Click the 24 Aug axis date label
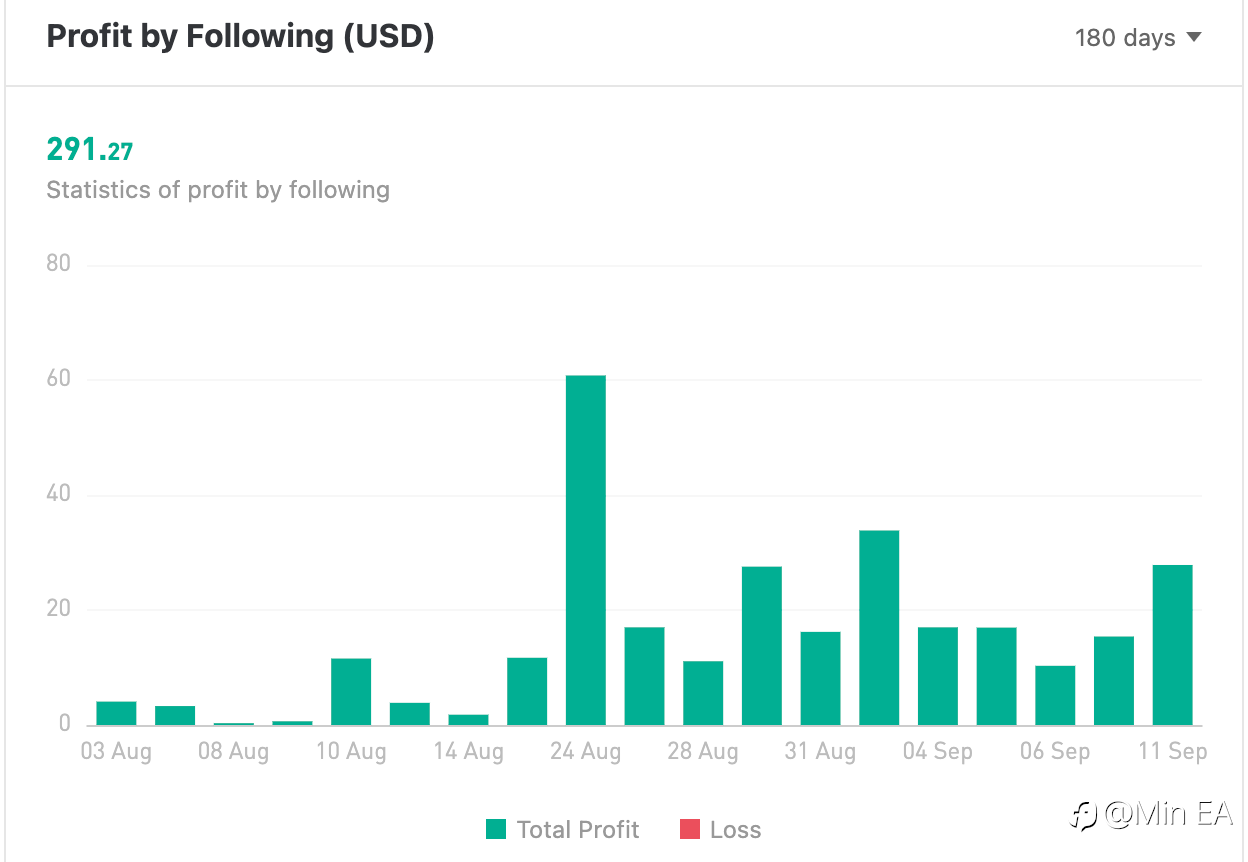Screen dimensions: 1248x862 (x=585, y=751)
